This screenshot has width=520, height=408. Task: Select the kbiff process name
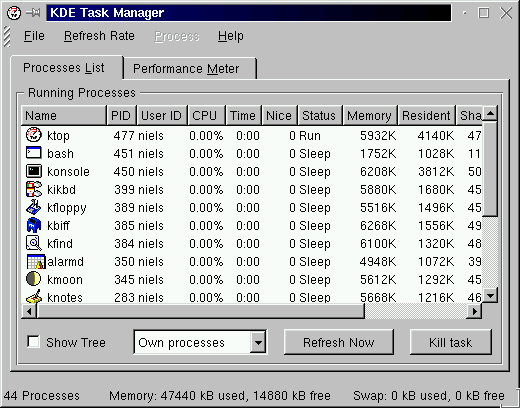(58, 226)
